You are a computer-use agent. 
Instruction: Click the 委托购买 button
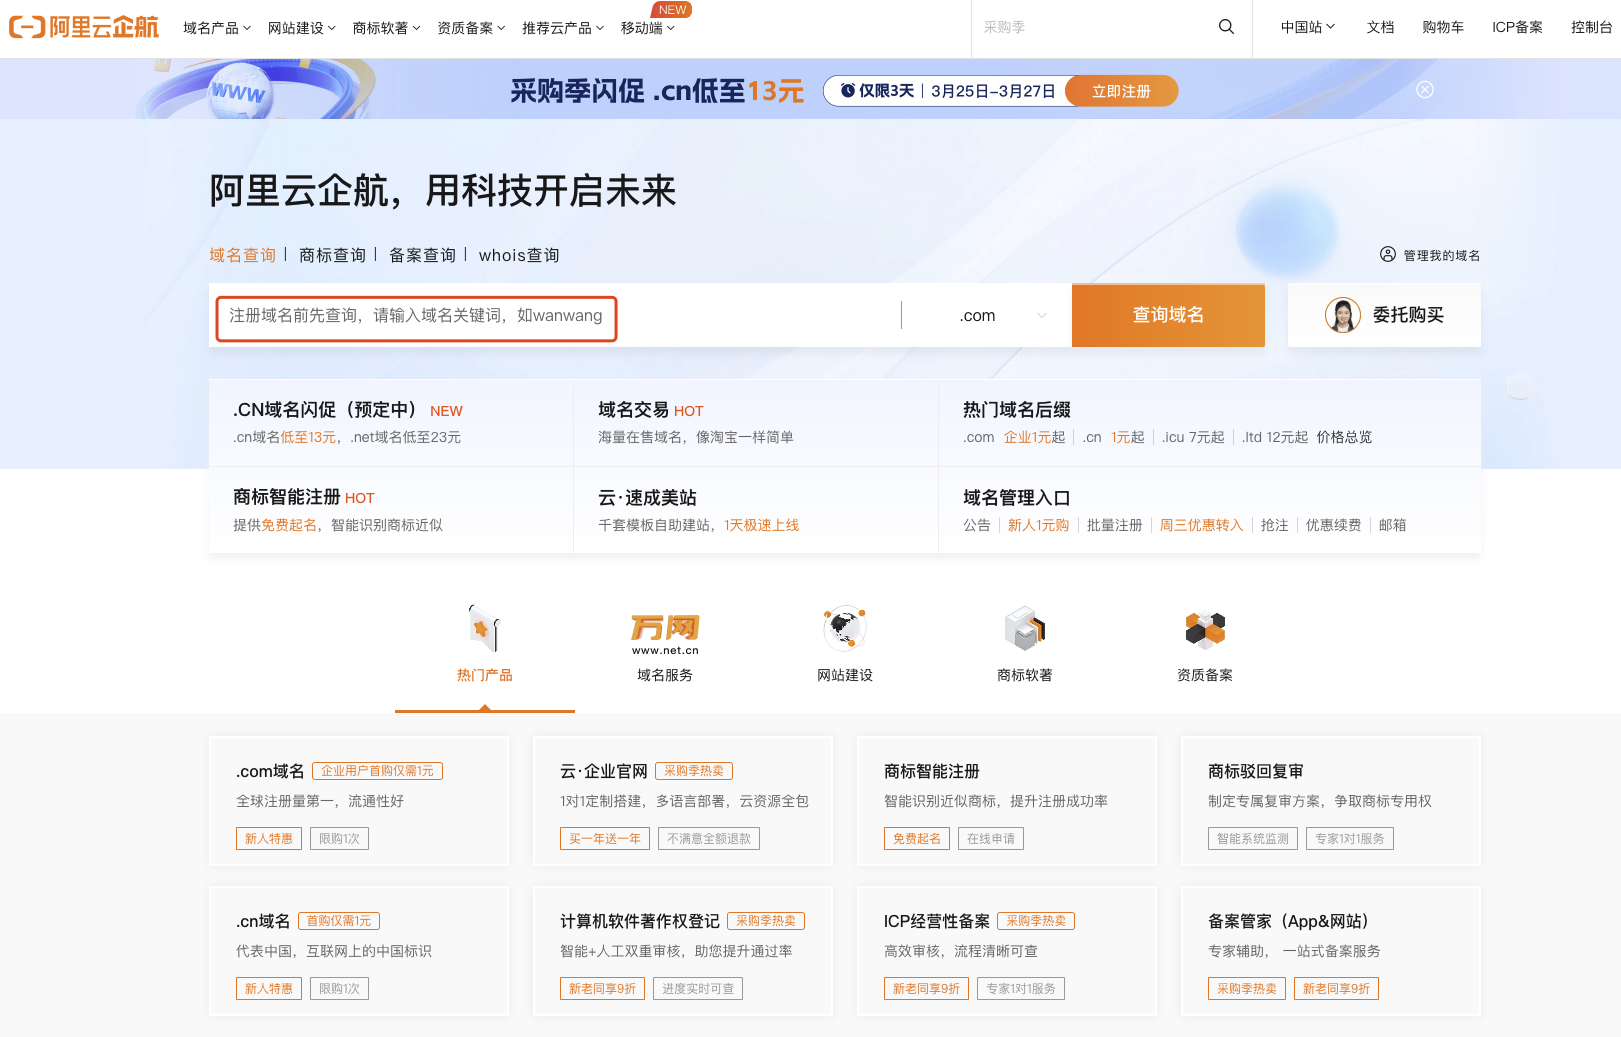[x=1384, y=315]
